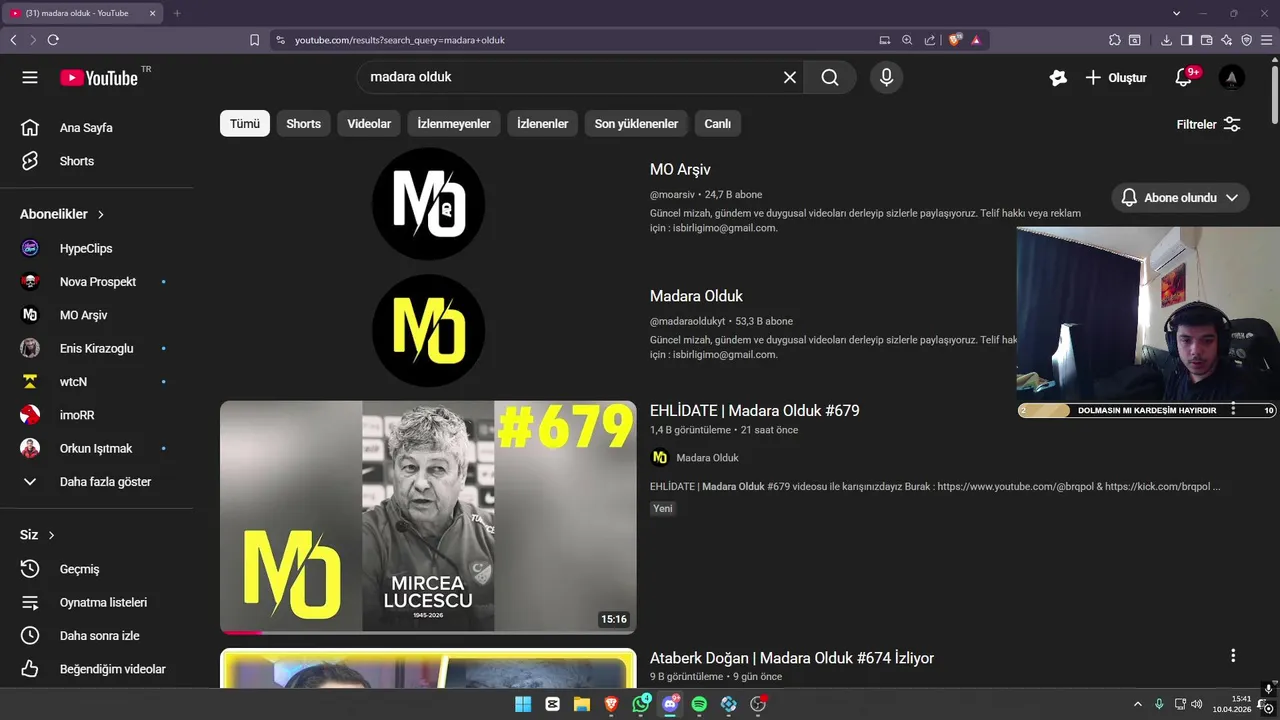Toggle the browser sidebar panel
Image resolution: width=1280 pixels, height=720 pixels.
coord(1186,40)
